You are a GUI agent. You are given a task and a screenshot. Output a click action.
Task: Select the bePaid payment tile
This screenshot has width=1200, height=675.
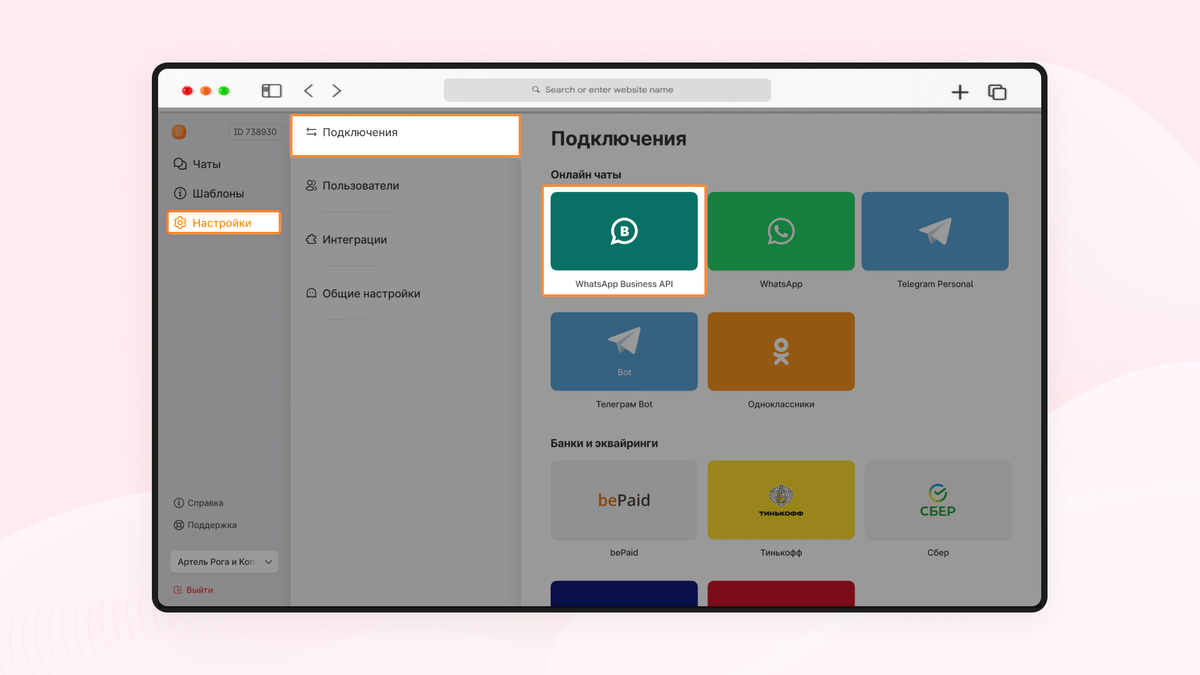pyautogui.click(x=623, y=499)
